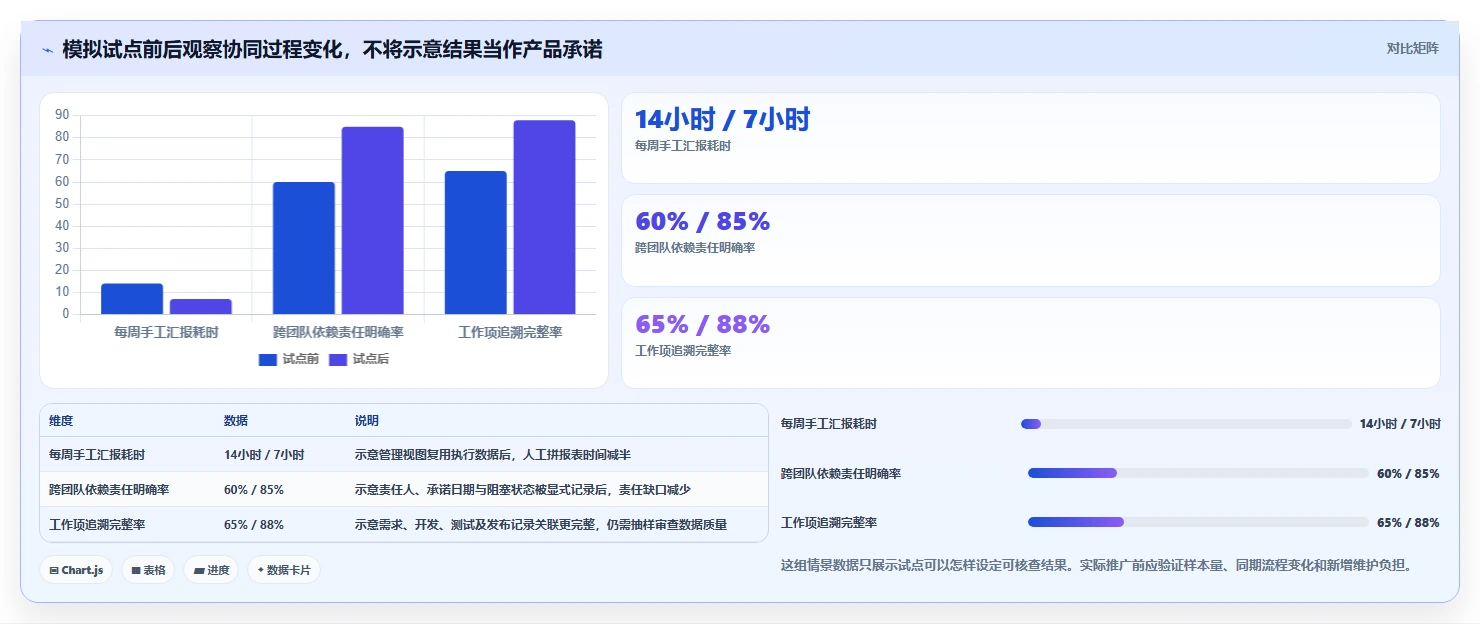
Task: Click description starting 示意管理视图复用执行数据后
Action: click(x=493, y=455)
